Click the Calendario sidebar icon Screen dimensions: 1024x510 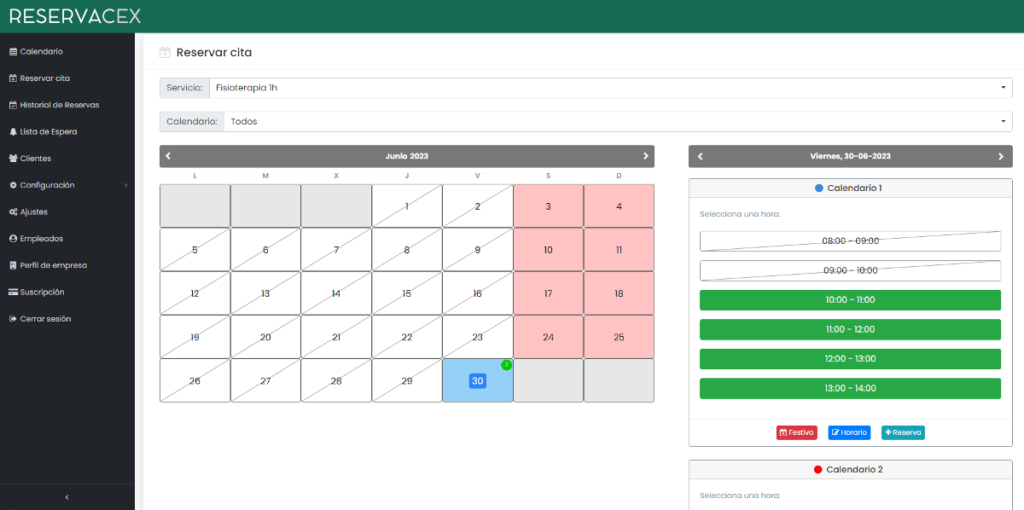[12, 52]
